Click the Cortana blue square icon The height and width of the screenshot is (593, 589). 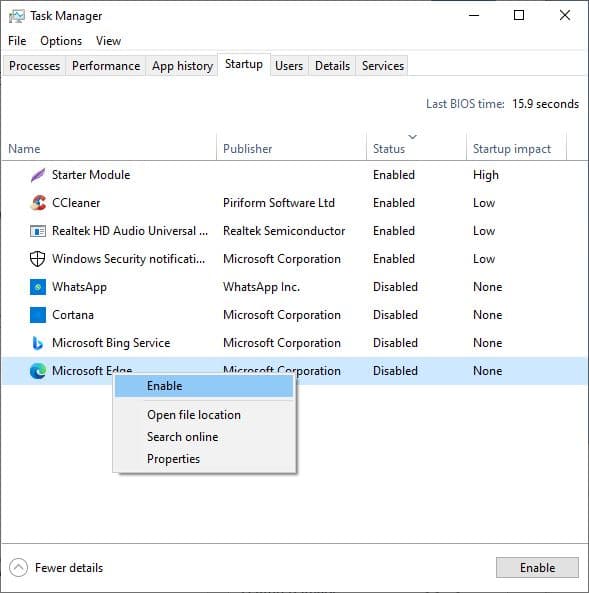click(38, 315)
